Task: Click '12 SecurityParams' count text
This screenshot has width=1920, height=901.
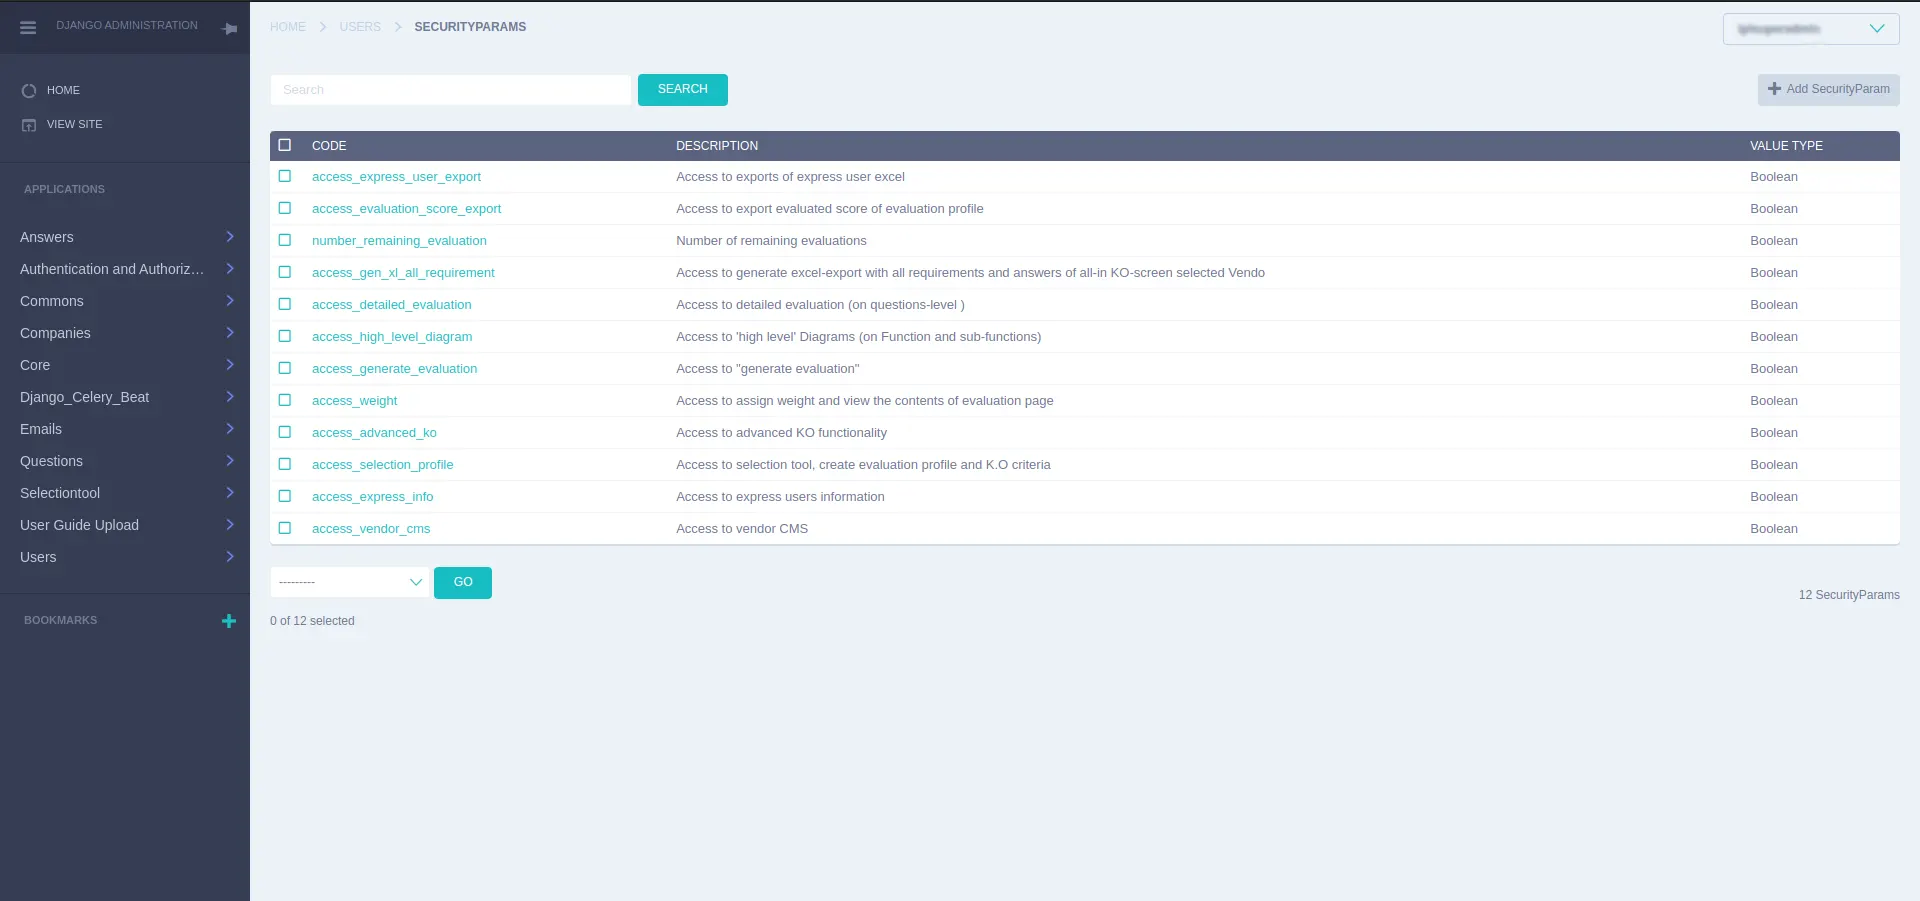Action: click(x=1849, y=595)
